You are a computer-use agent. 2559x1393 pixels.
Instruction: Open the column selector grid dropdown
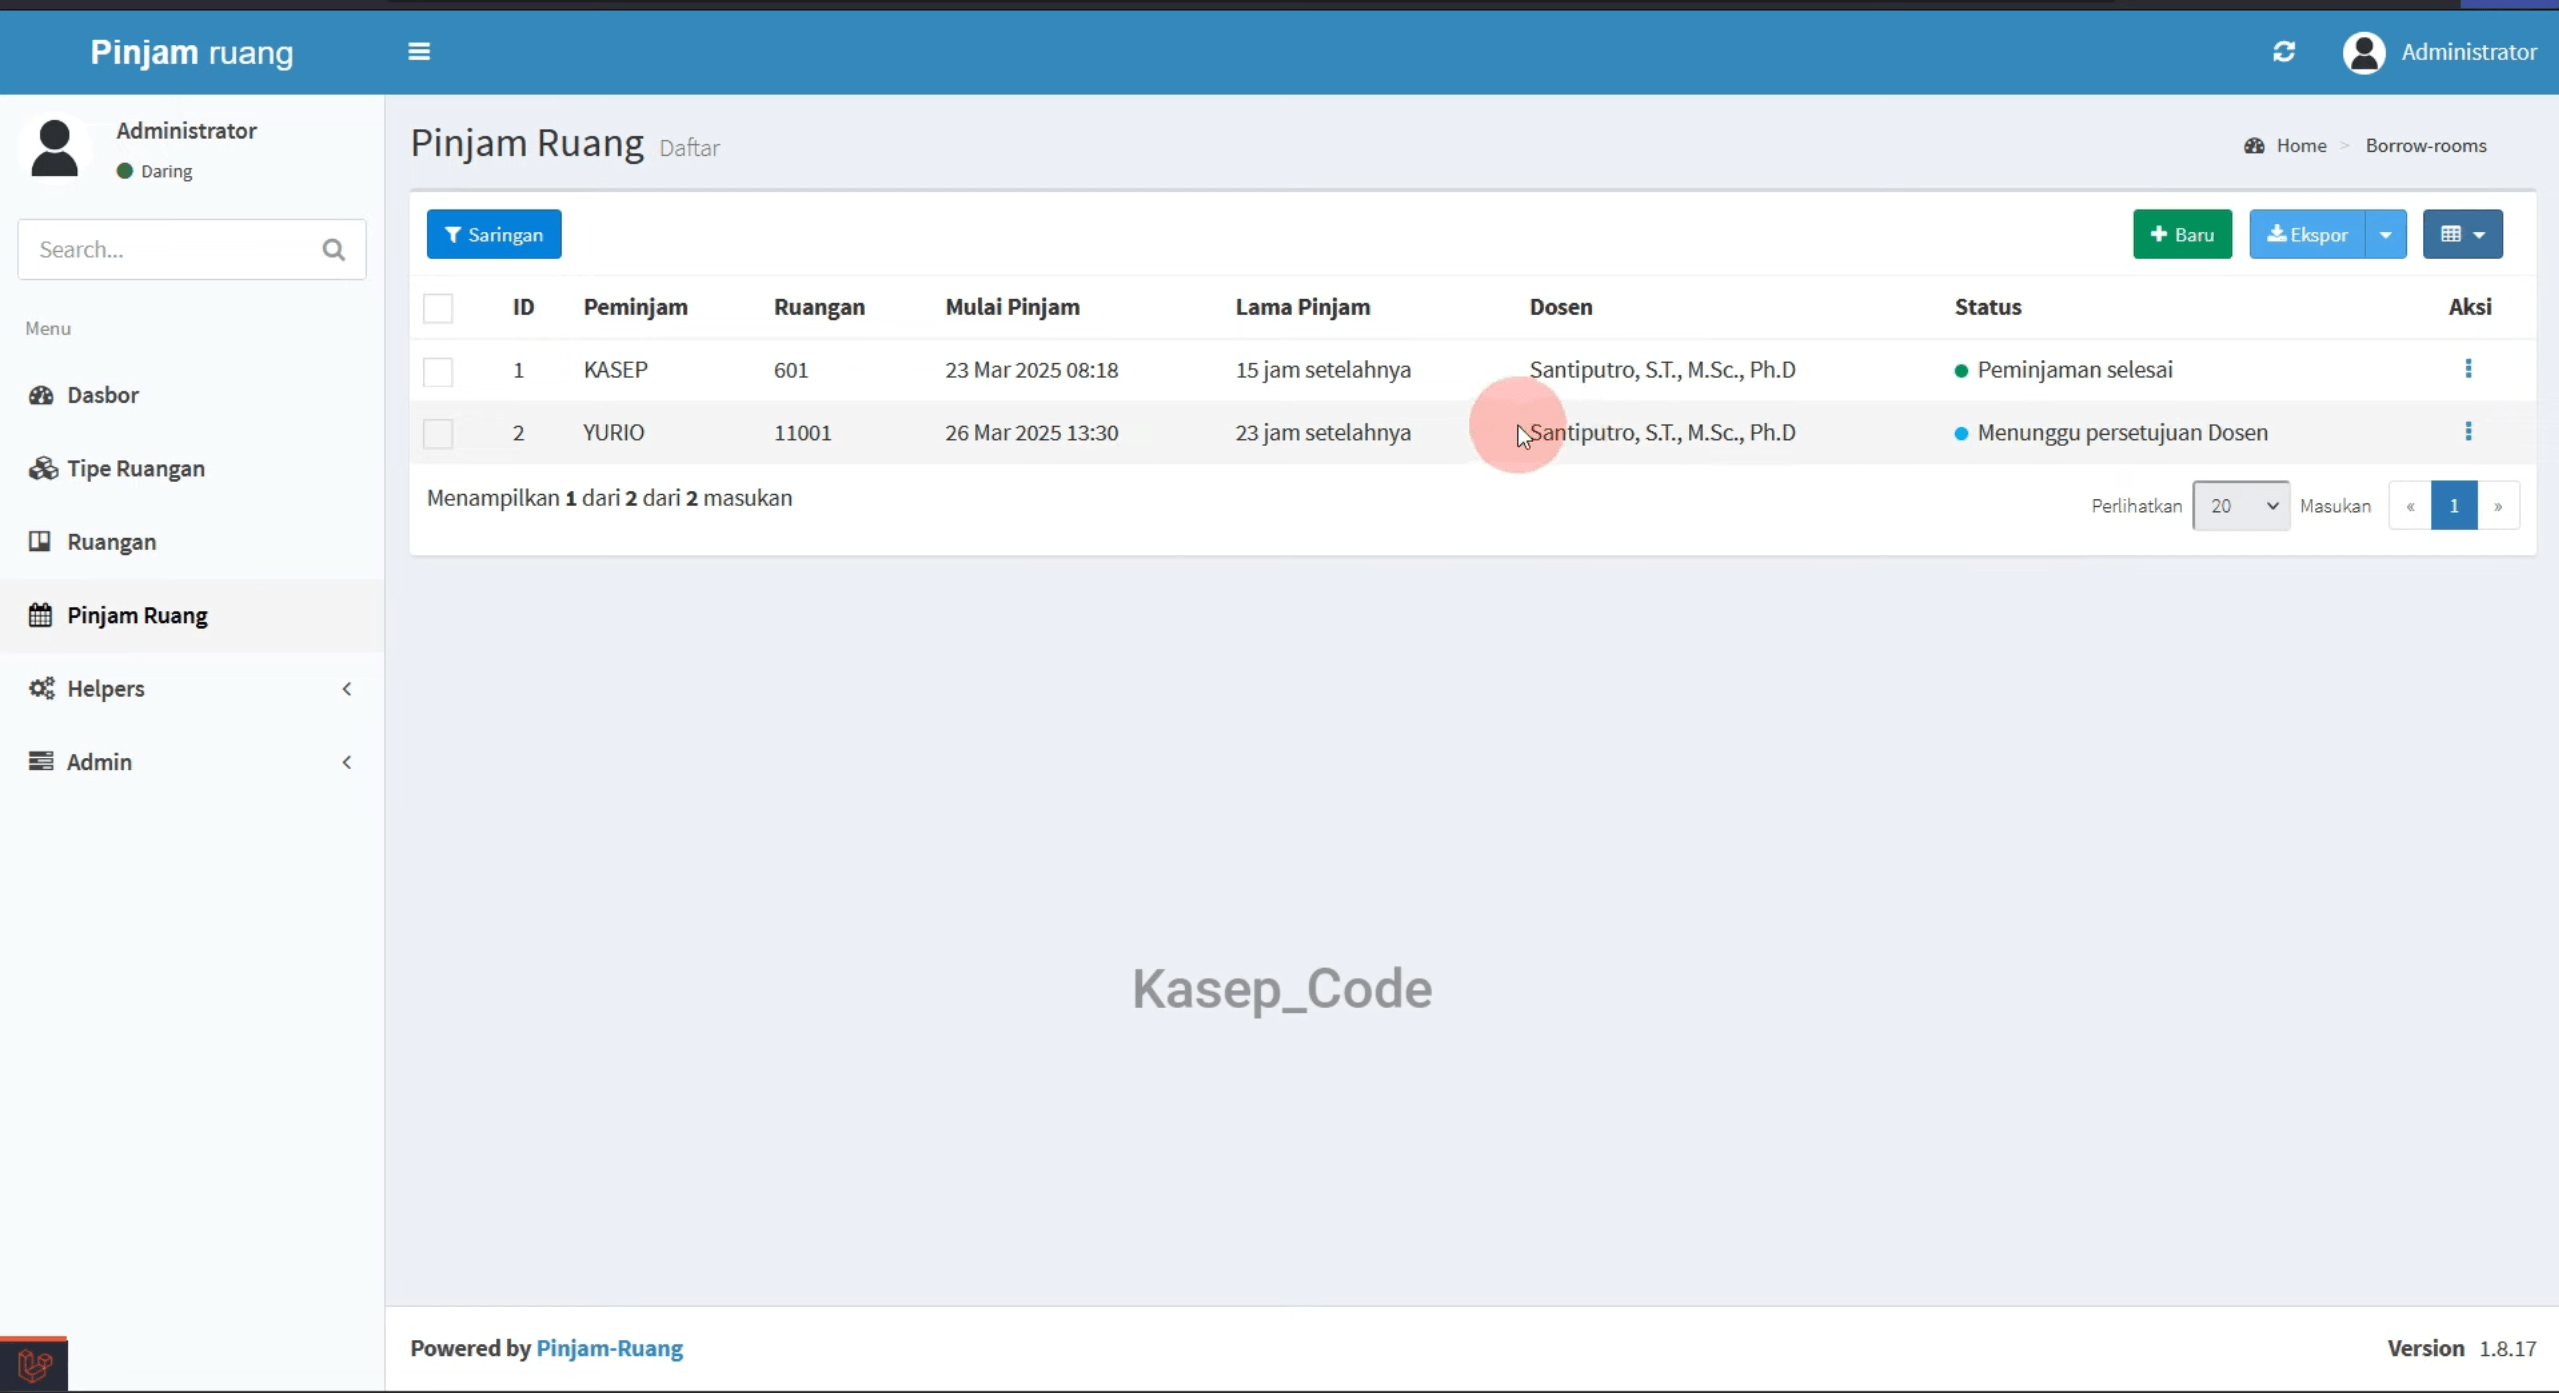[2462, 234]
